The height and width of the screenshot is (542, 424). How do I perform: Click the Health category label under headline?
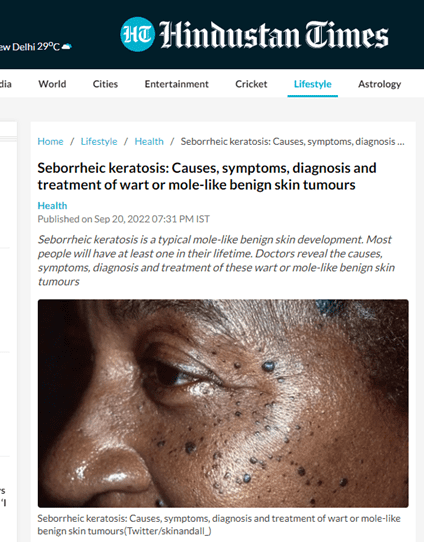point(52,206)
